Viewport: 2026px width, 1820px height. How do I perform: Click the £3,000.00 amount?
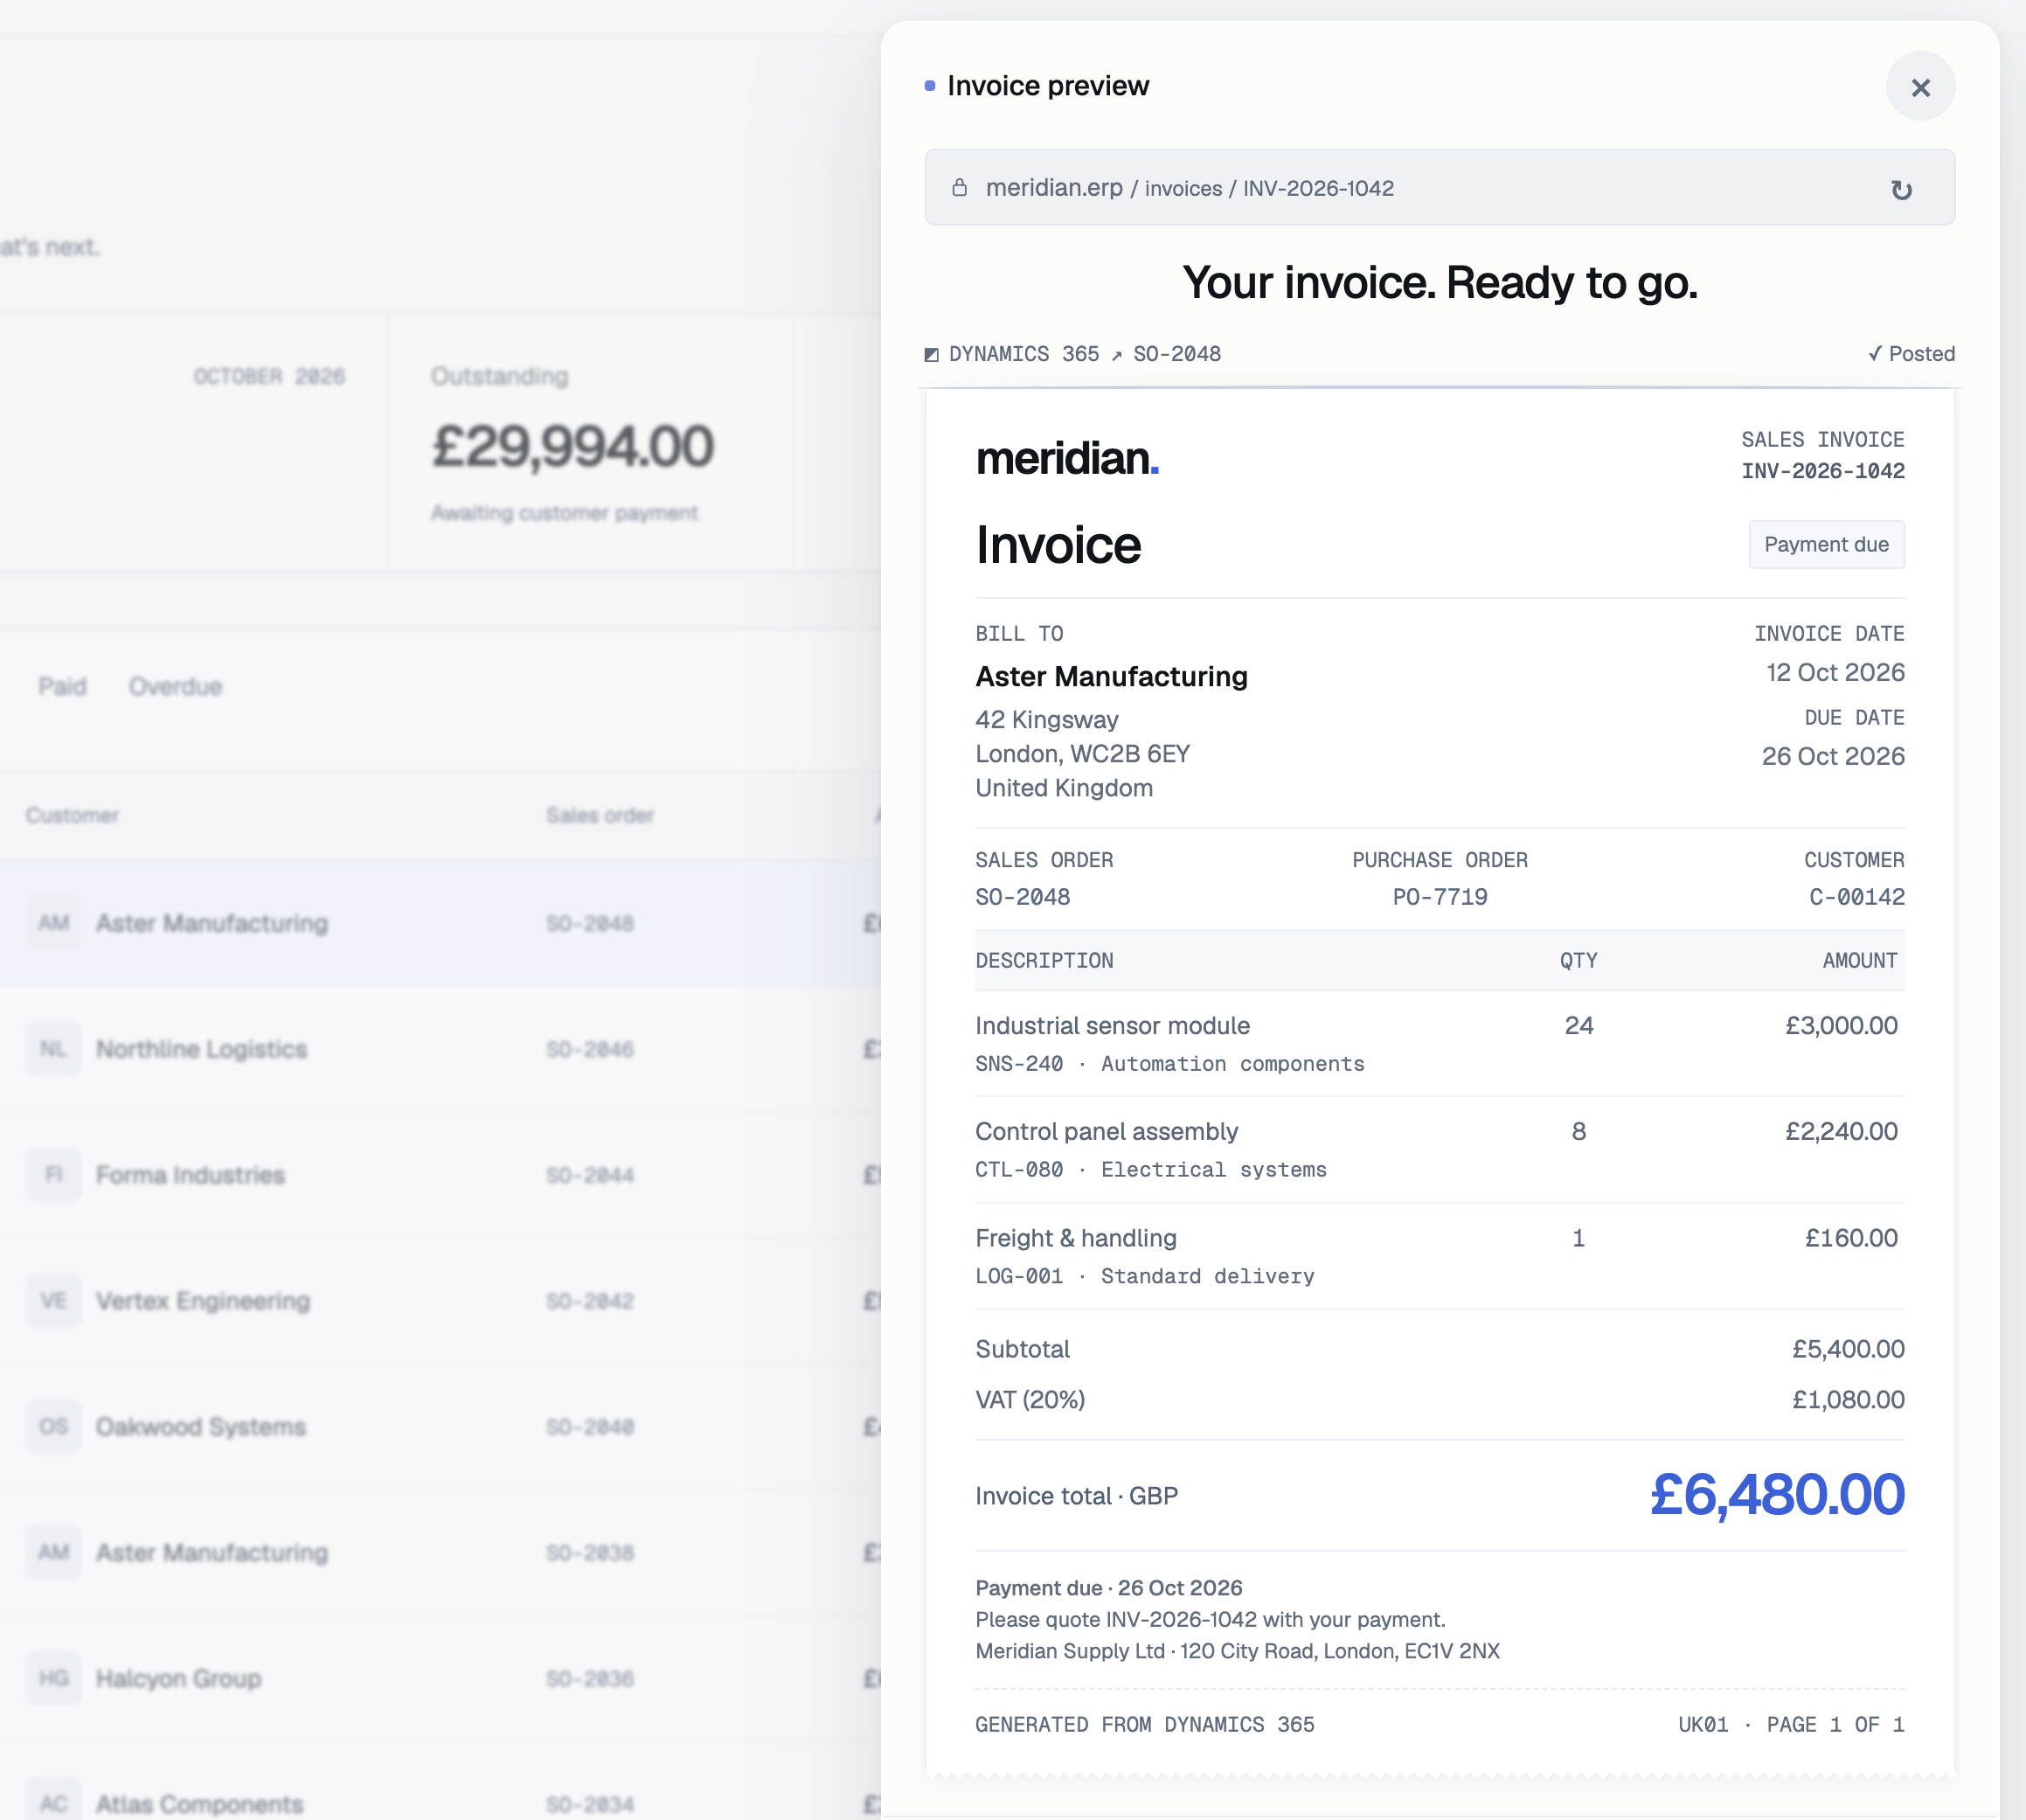1841,1026
